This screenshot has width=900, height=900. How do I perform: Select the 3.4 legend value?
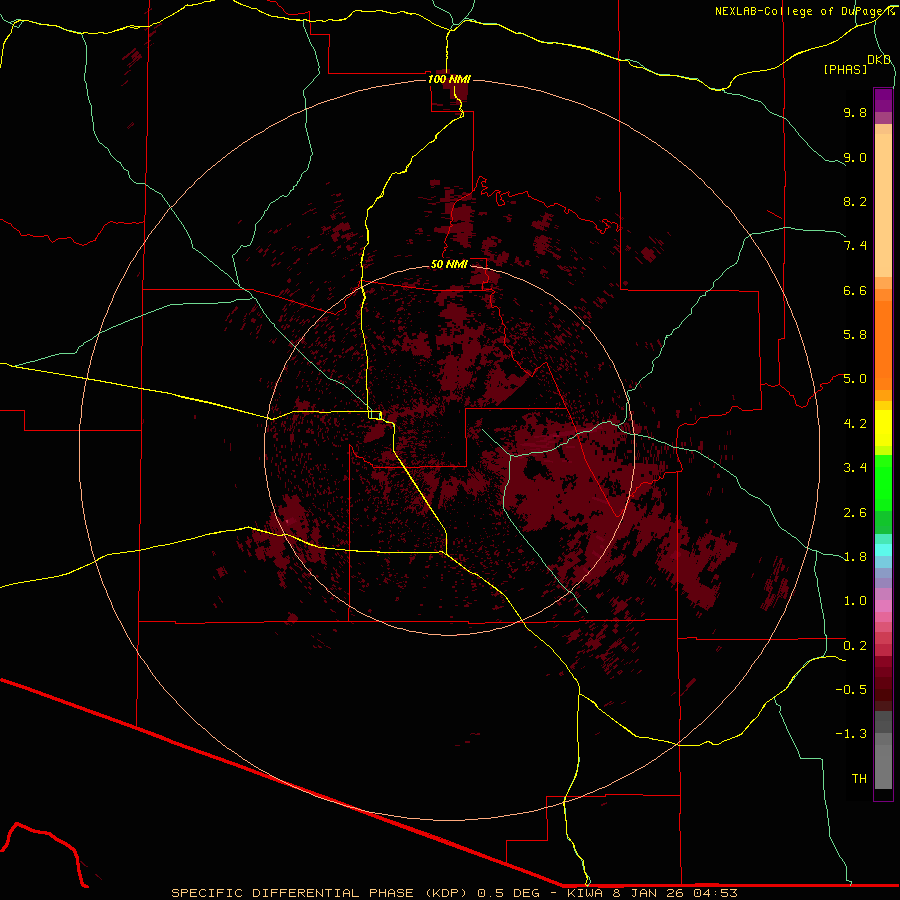[855, 468]
